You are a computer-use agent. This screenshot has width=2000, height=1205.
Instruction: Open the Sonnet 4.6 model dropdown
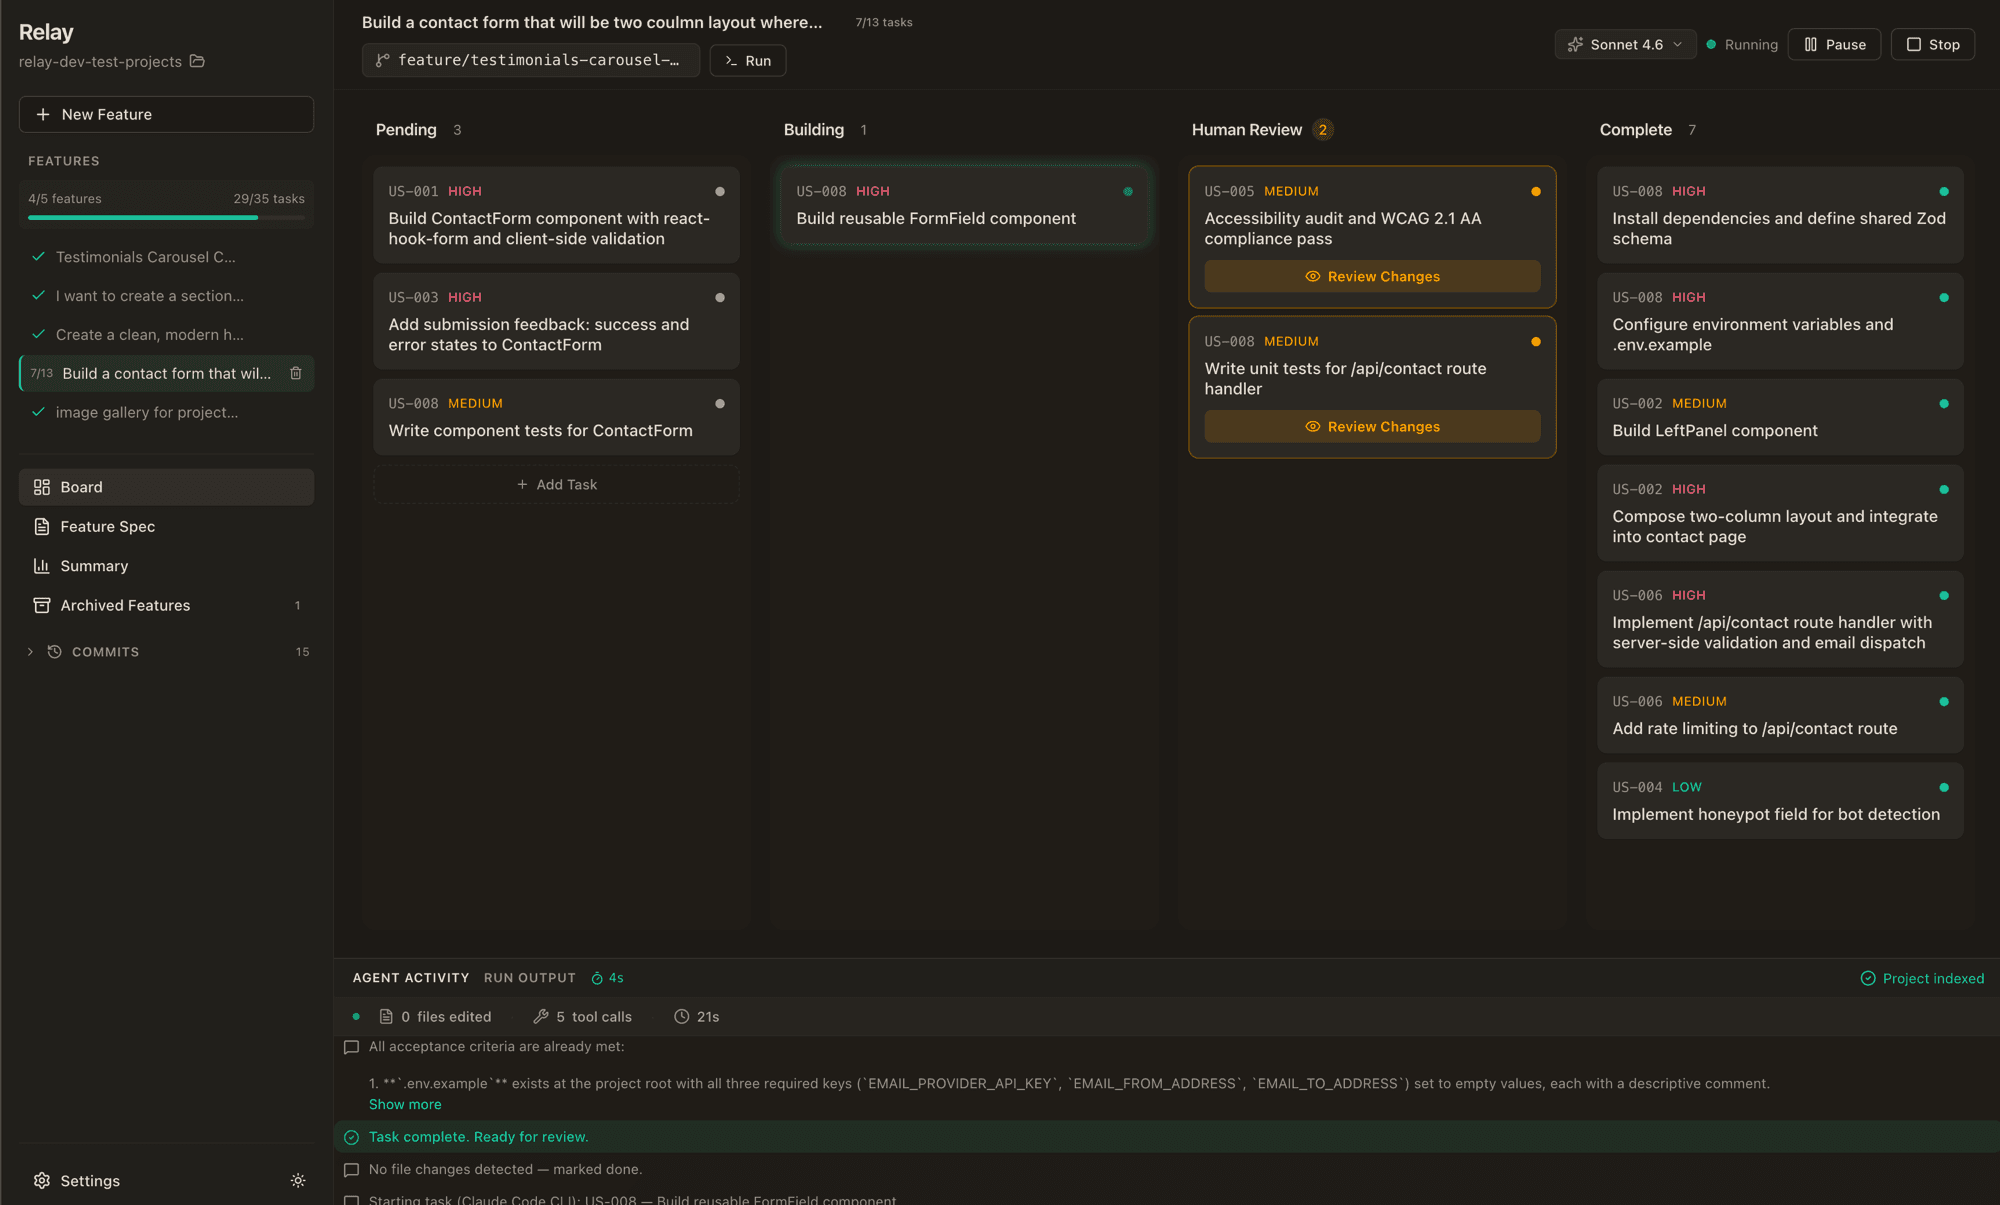coord(1625,45)
